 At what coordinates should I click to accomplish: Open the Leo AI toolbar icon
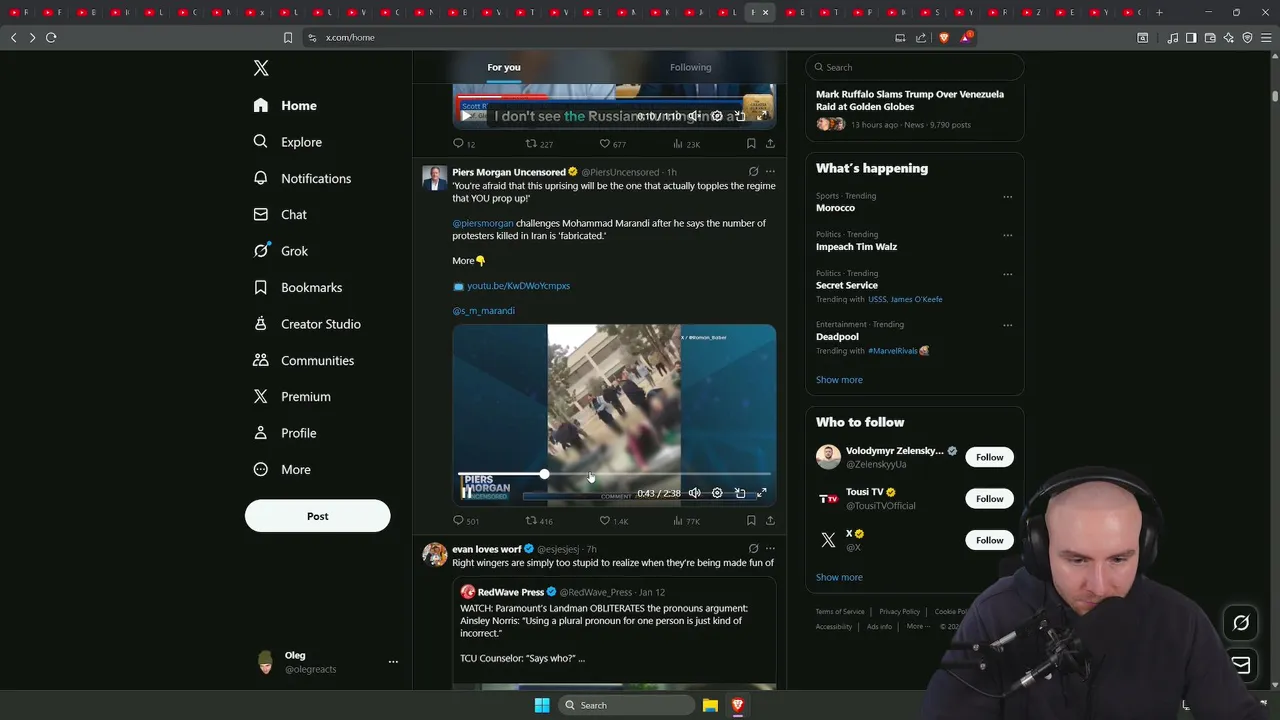point(1229,37)
